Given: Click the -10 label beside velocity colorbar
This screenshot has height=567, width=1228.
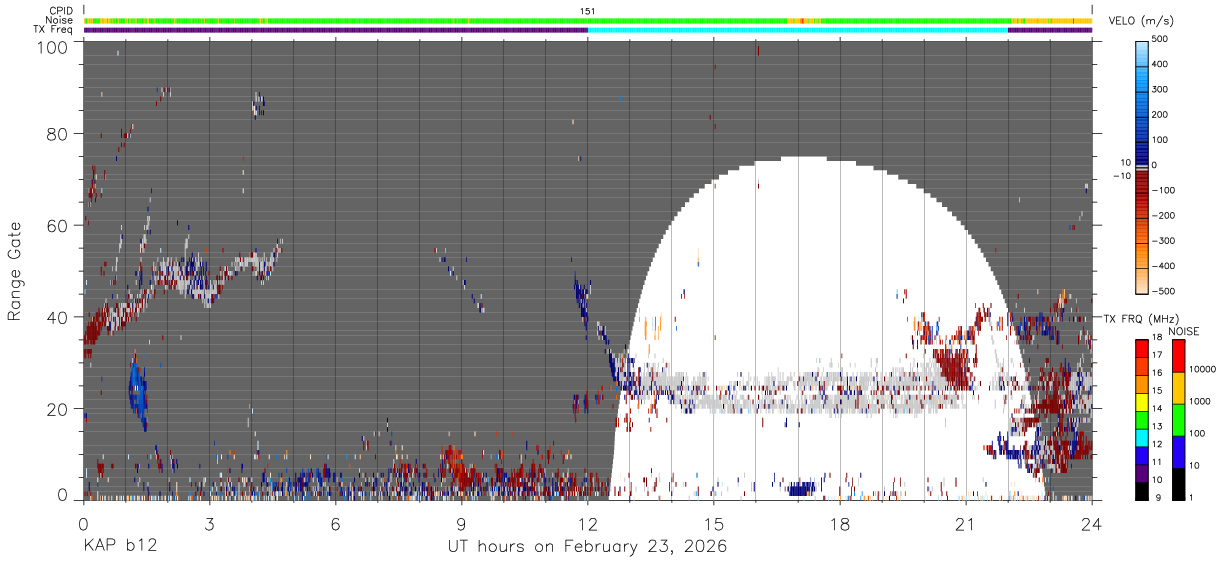Looking at the screenshot, I should pos(1120,176).
